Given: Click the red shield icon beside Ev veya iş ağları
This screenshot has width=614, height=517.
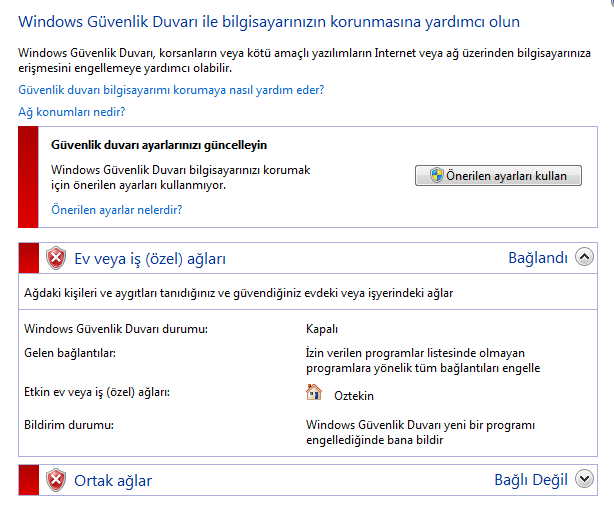Looking at the screenshot, I should point(56,258).
